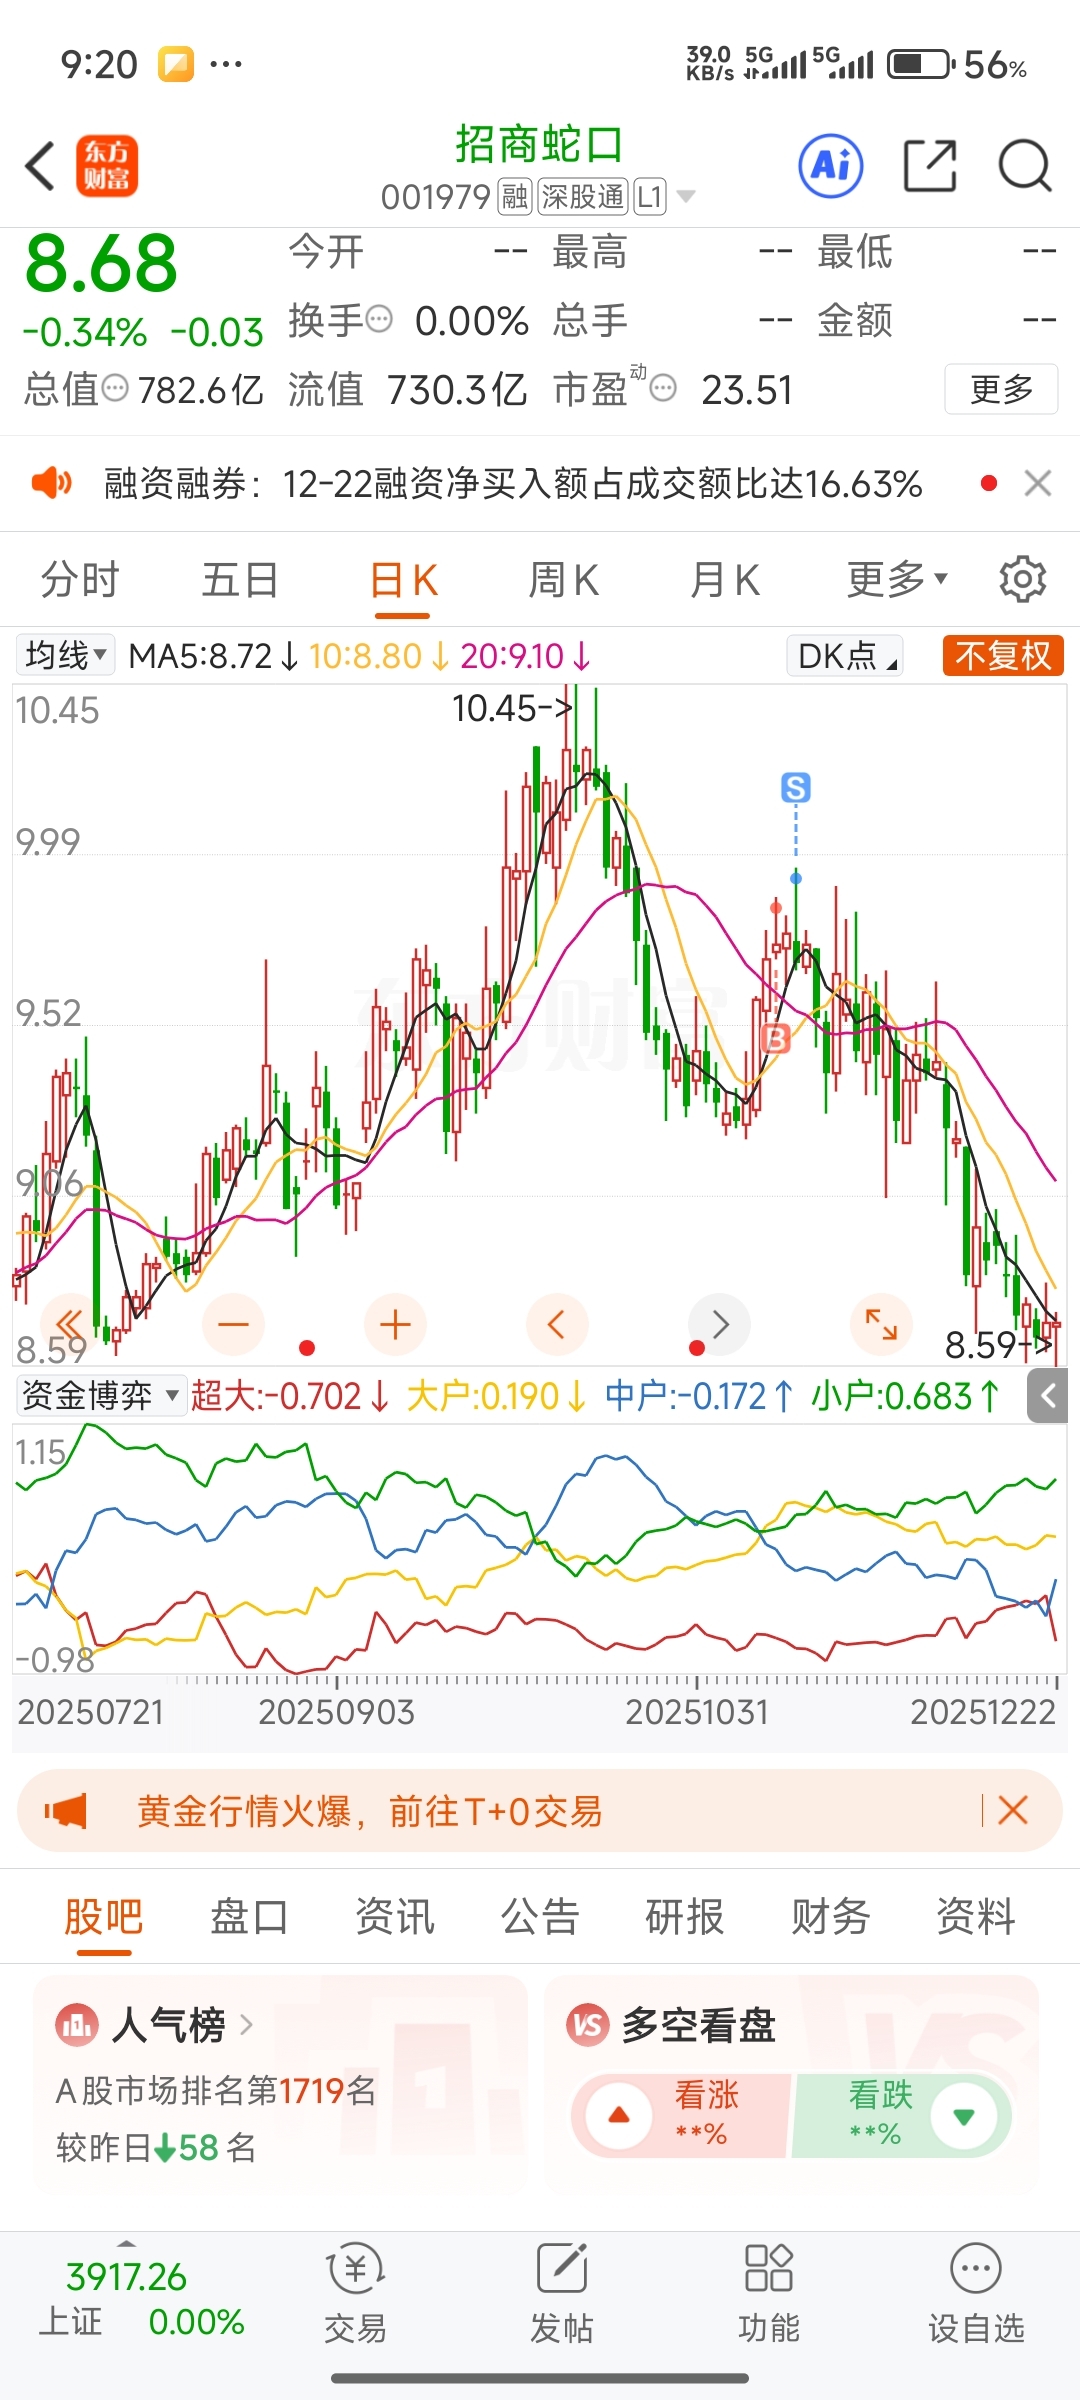Screen dimensions: 1080x2400
Task: Open 融资融券 news headline
Action: coord(513,484)
